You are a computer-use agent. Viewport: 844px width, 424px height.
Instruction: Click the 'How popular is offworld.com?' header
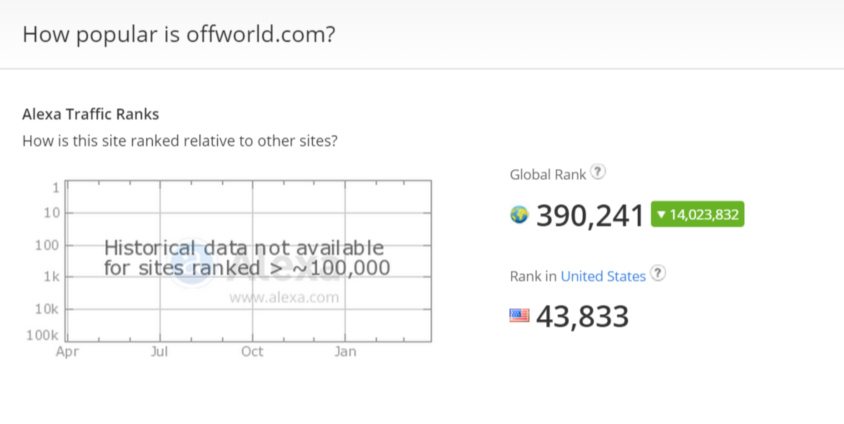[x=179, y=34]
